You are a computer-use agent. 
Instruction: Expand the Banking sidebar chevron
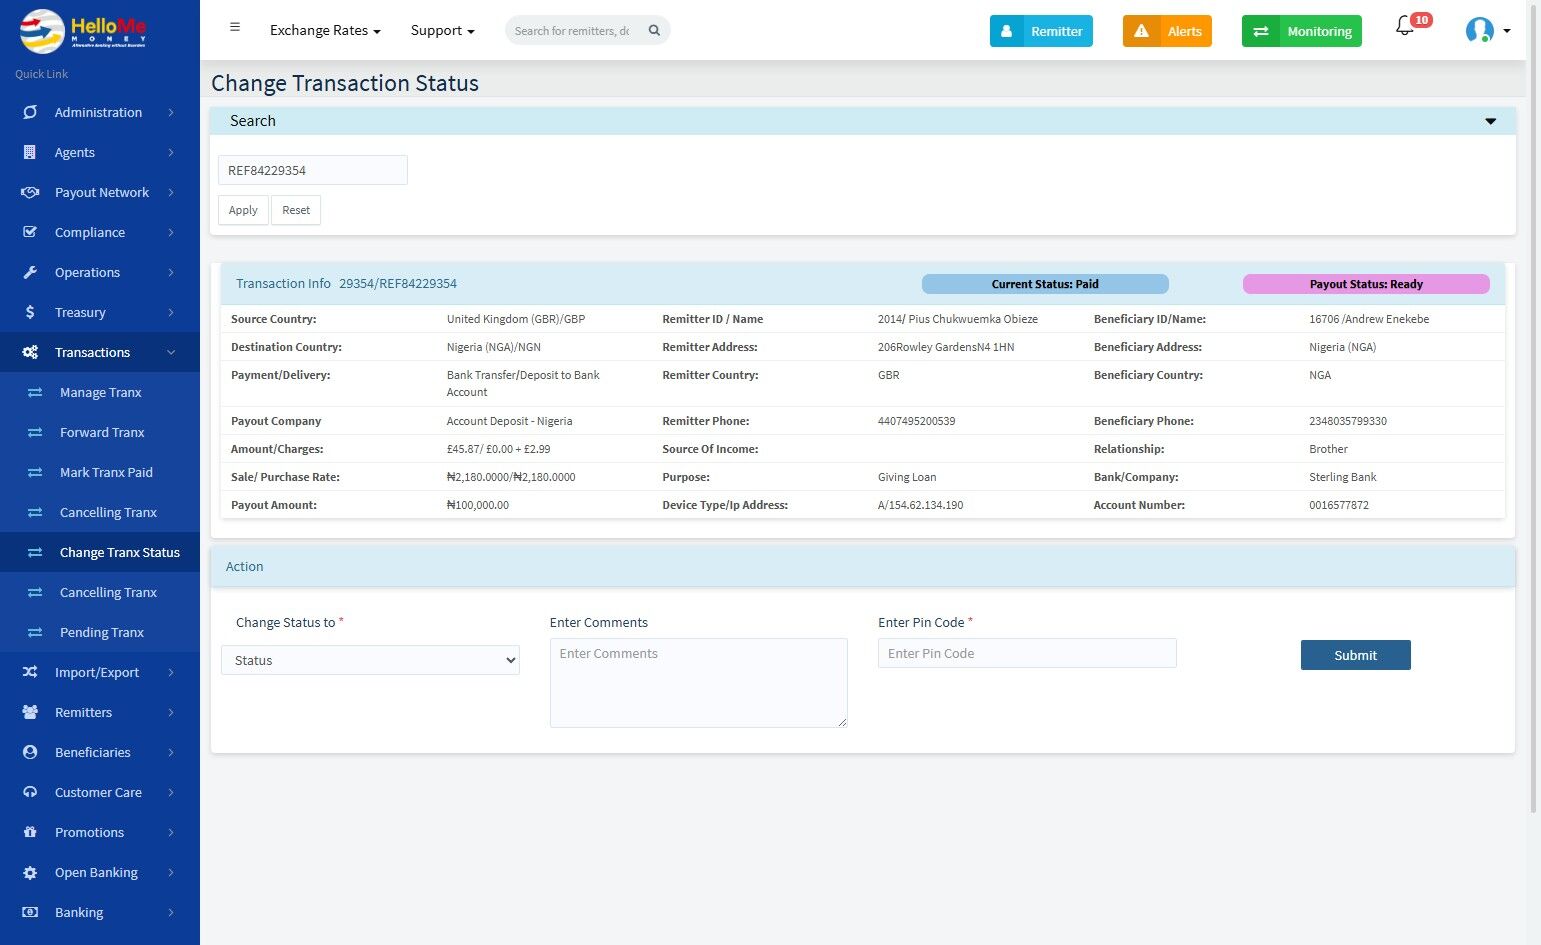(171, 912)
